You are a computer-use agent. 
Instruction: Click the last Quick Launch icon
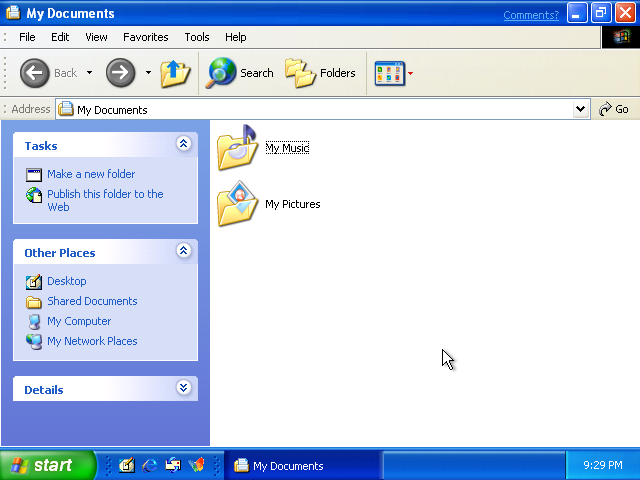196,465
